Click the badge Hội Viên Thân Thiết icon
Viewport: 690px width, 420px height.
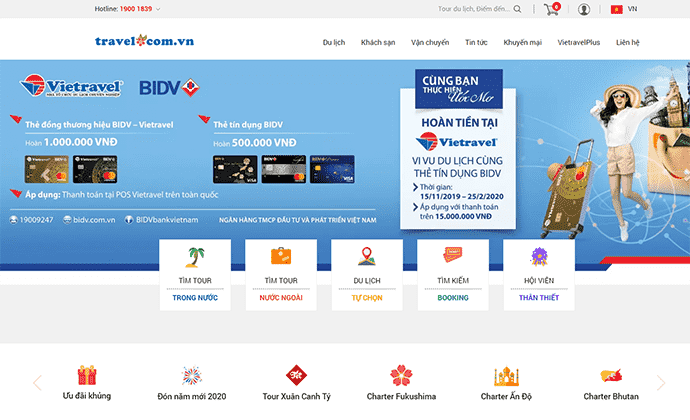coord(539,257)
